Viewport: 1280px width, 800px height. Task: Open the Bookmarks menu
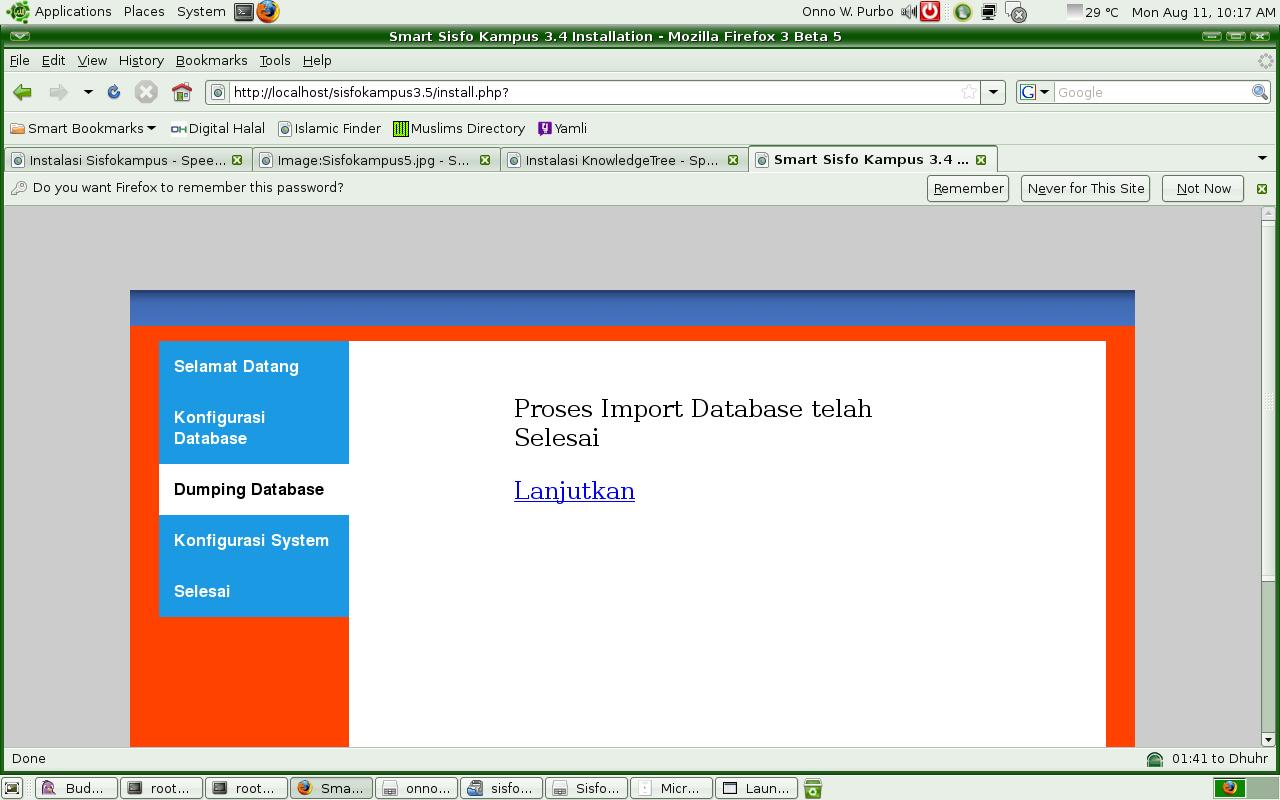coord(211,60)
